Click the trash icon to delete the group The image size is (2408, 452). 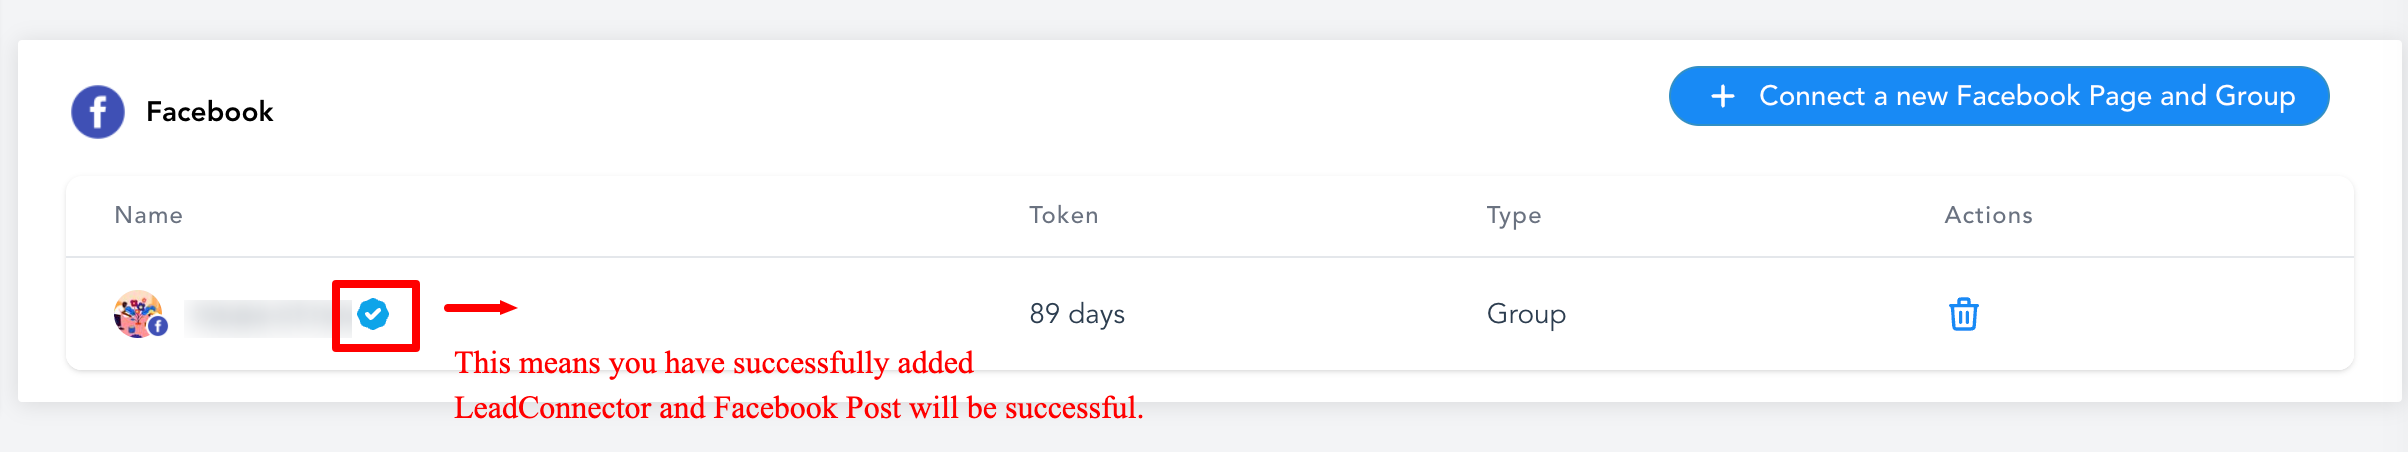pyautogui.click(x=1963, y=314)
